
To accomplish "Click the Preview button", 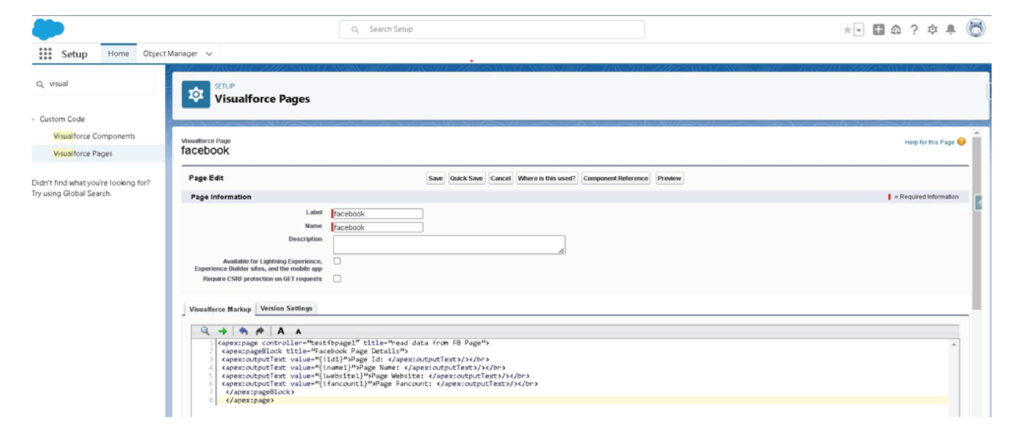I will 669,178.
